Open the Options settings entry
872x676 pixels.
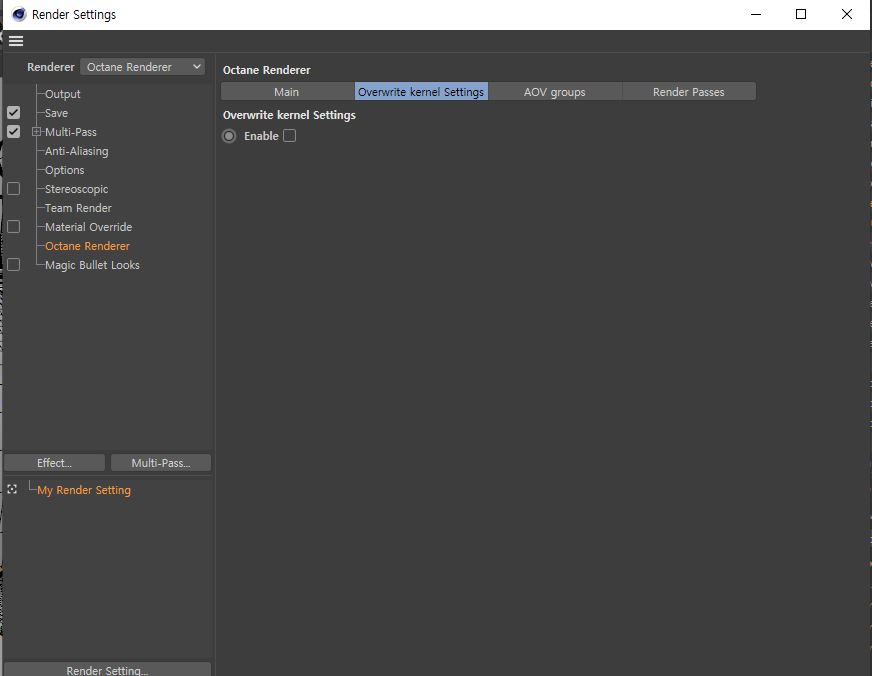pyautogui.click(x=65, y=170)
